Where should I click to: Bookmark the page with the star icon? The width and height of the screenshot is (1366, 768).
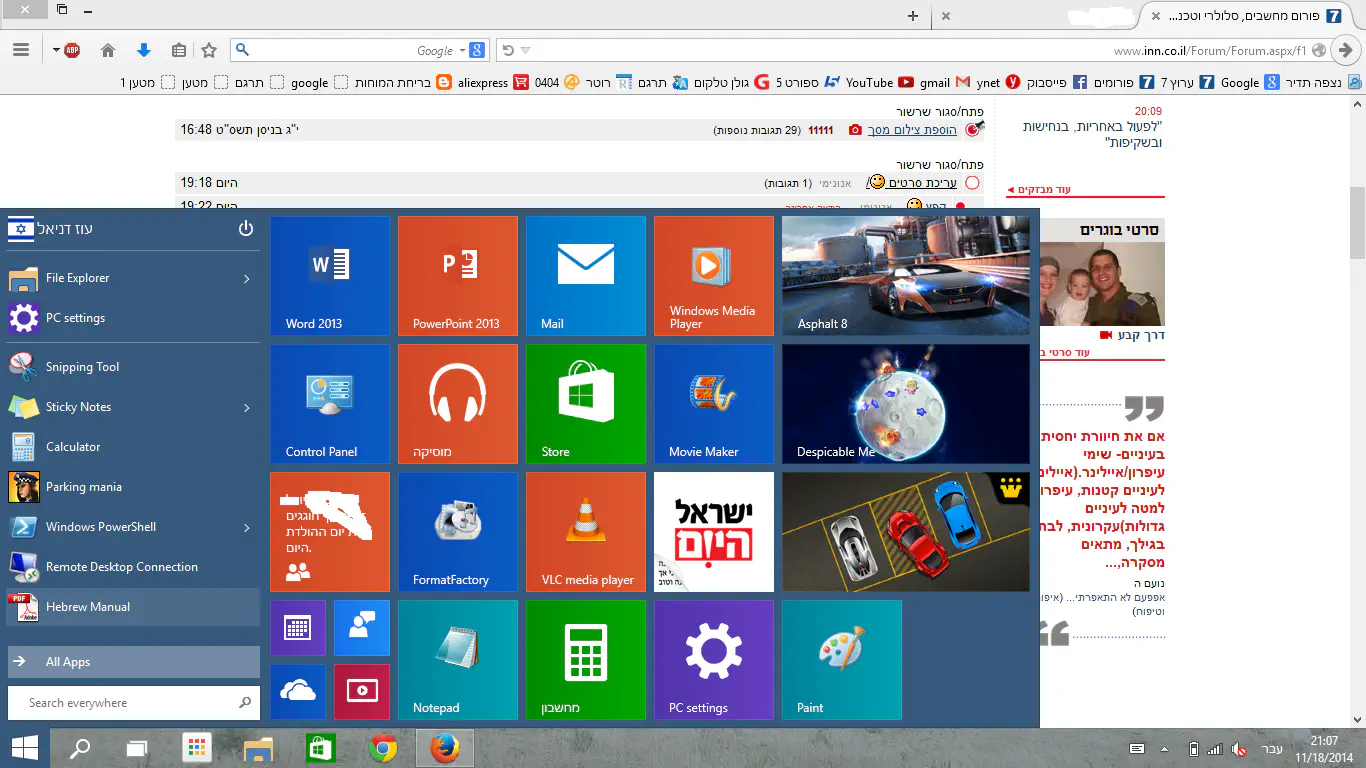pyautogui.click(x=208, y=50)
